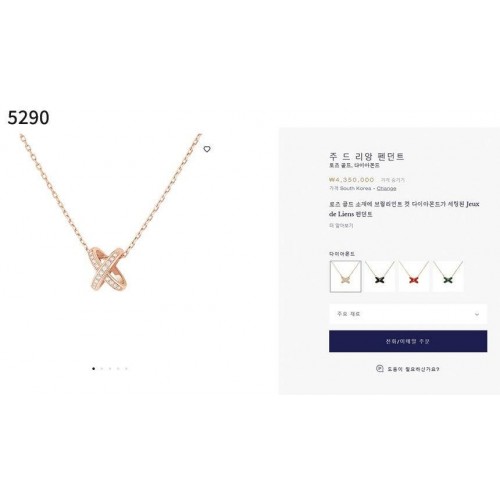The height and width of the screenshot is (500, 500).
Task: Choose the red pendant variant thumbnail
Action: (x=414, y=276)
